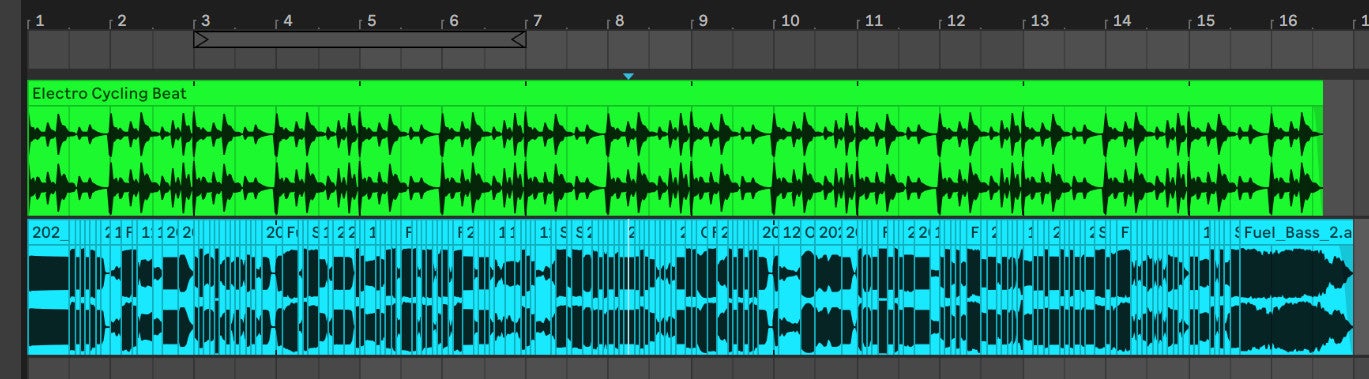
Task: Click bar 5 on the beat-time ruler
Action: point(370,20)
